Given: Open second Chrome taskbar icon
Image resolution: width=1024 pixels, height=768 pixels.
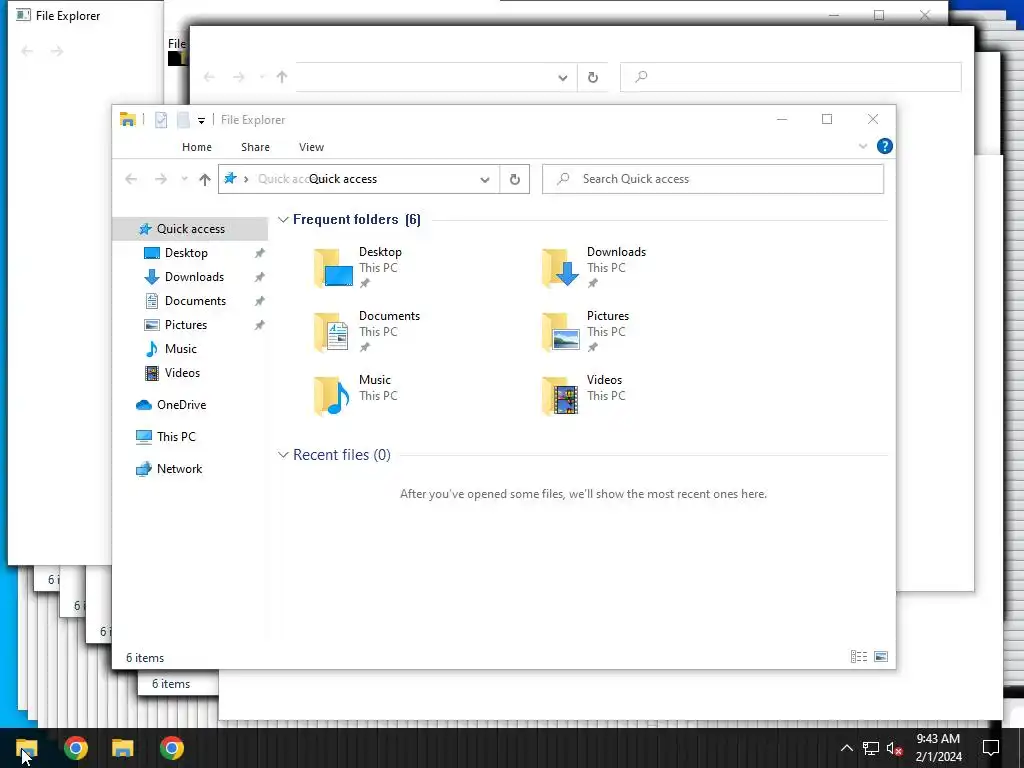Looking at the screenshot, I should (171, 748).
